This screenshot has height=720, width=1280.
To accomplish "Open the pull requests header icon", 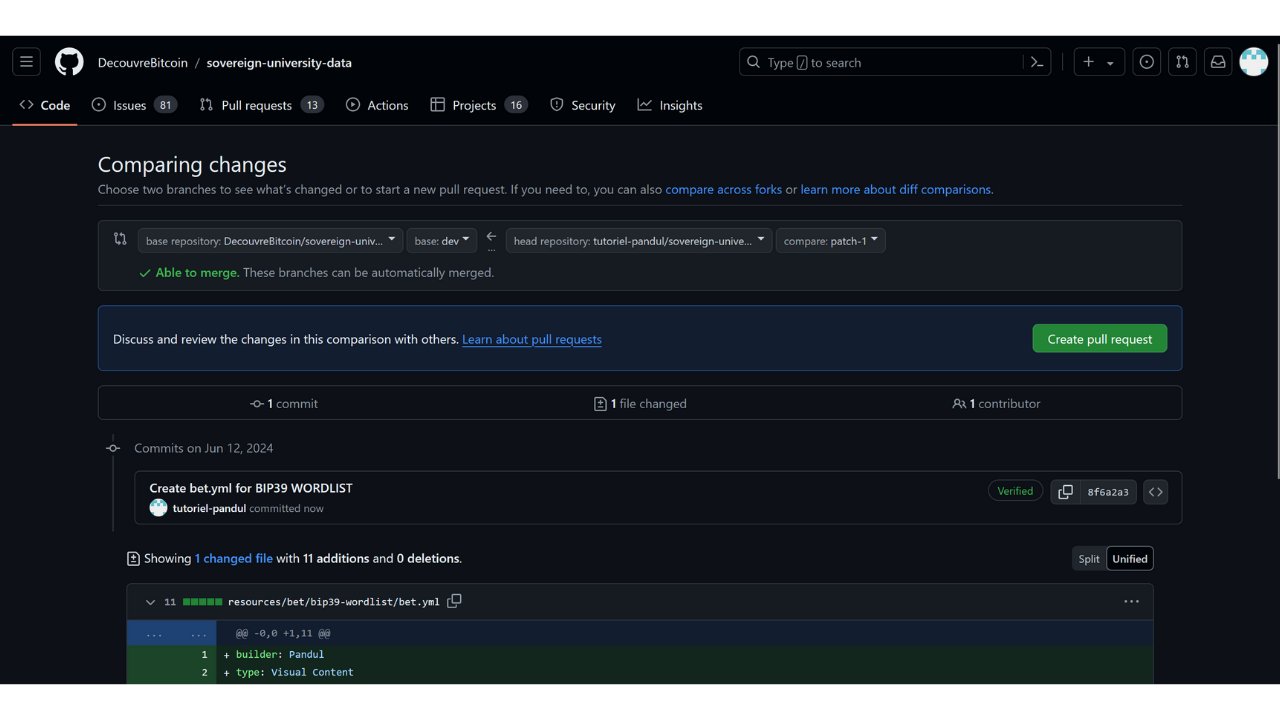I will (x=1182, y=62).
